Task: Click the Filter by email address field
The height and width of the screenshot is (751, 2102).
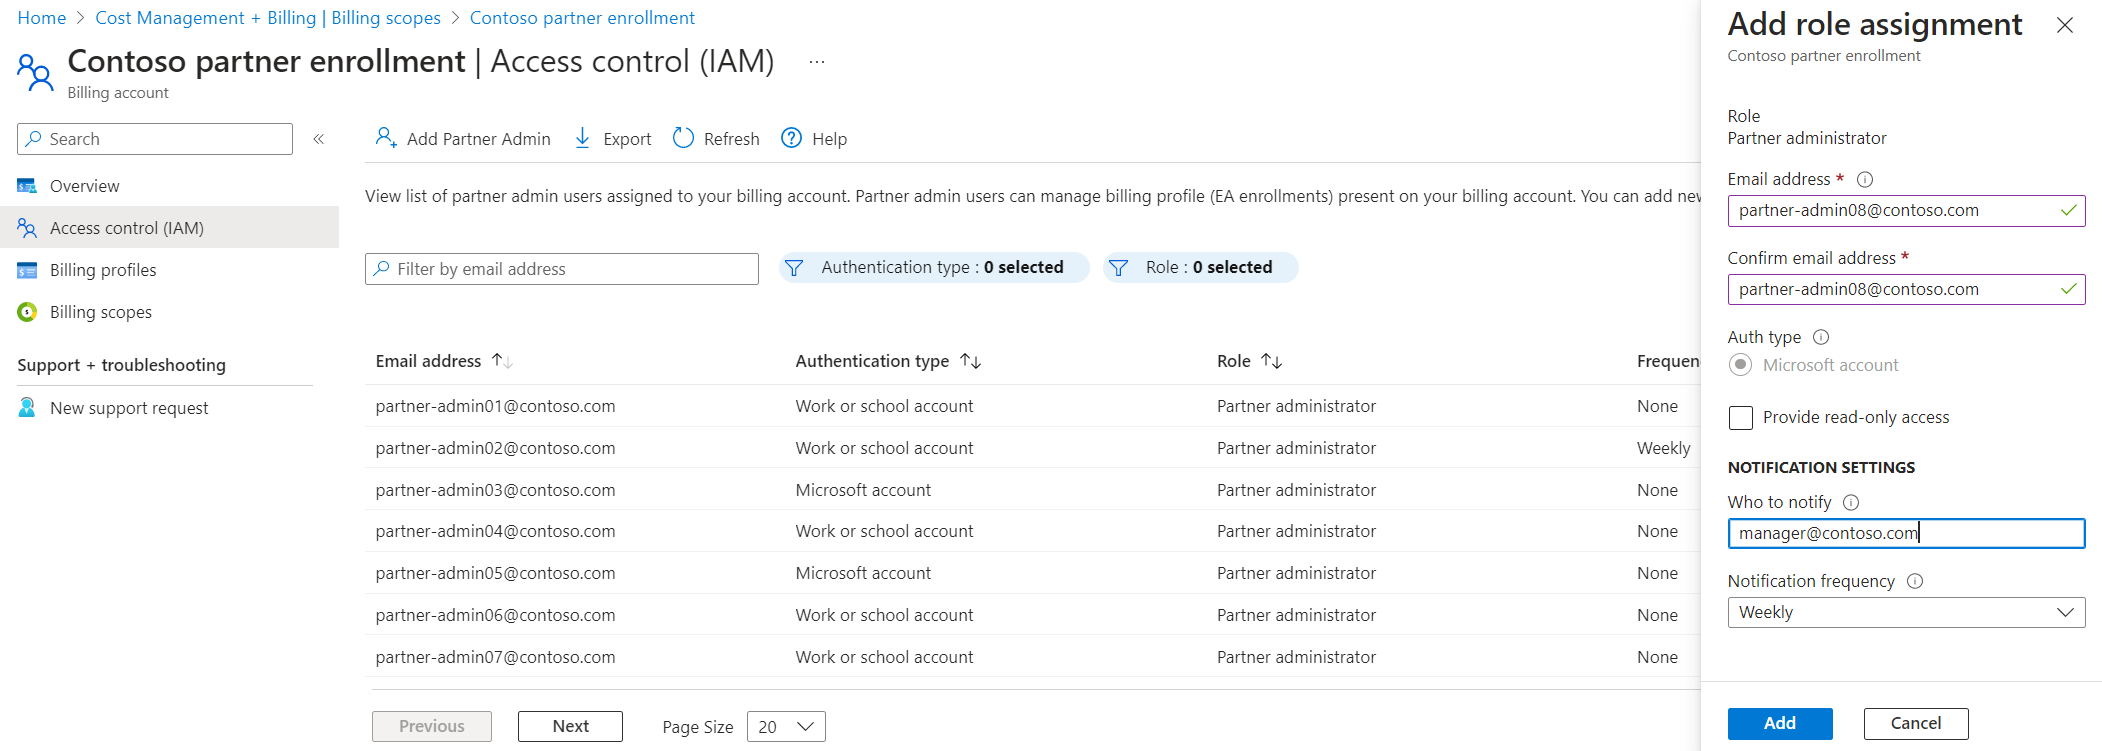Action: coord(562,269)
